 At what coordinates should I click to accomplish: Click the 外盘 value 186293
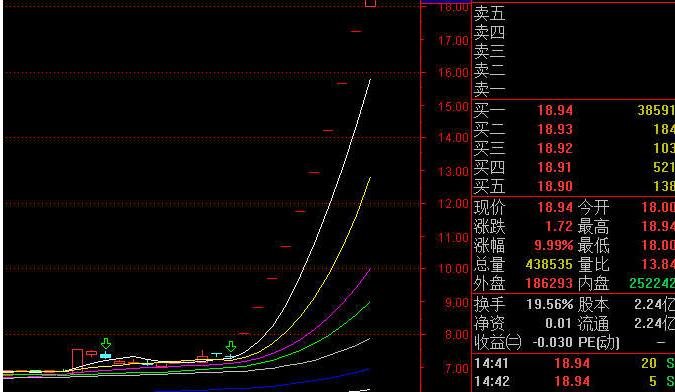tap(549, 283)
